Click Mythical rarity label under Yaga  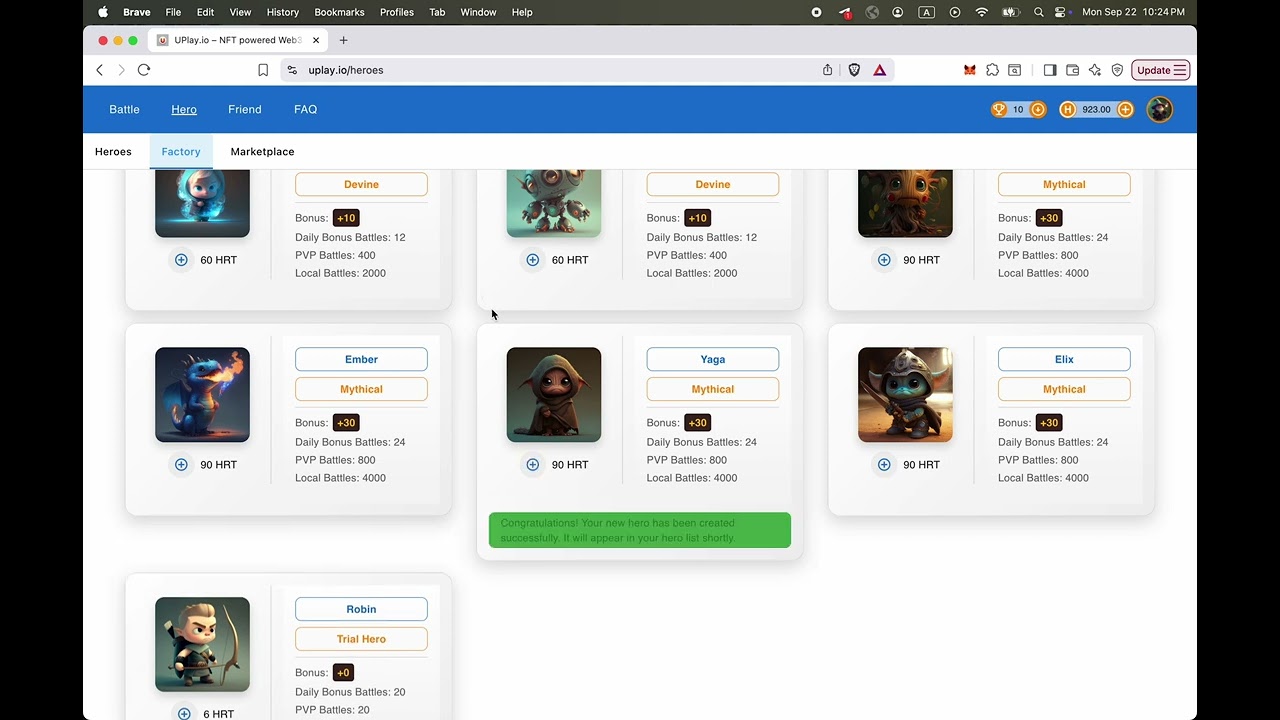[x=713, y=389]
